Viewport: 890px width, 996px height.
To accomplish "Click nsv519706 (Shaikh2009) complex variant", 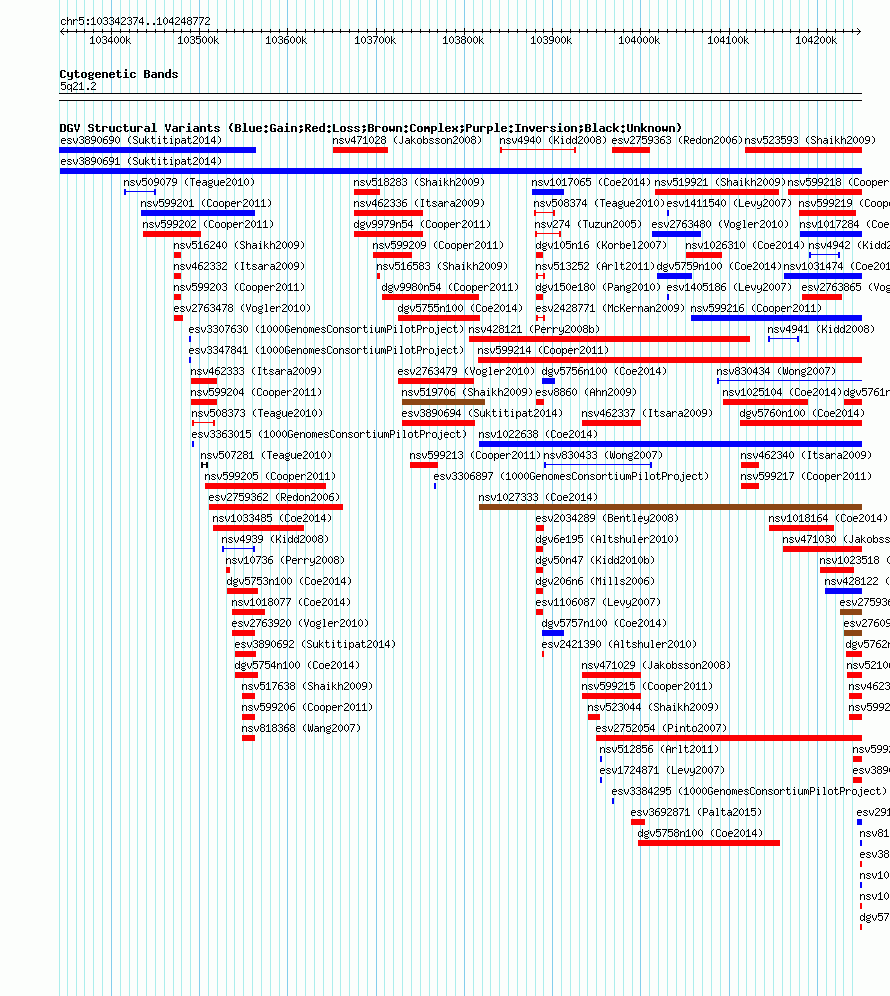I will tap(443, 402).
